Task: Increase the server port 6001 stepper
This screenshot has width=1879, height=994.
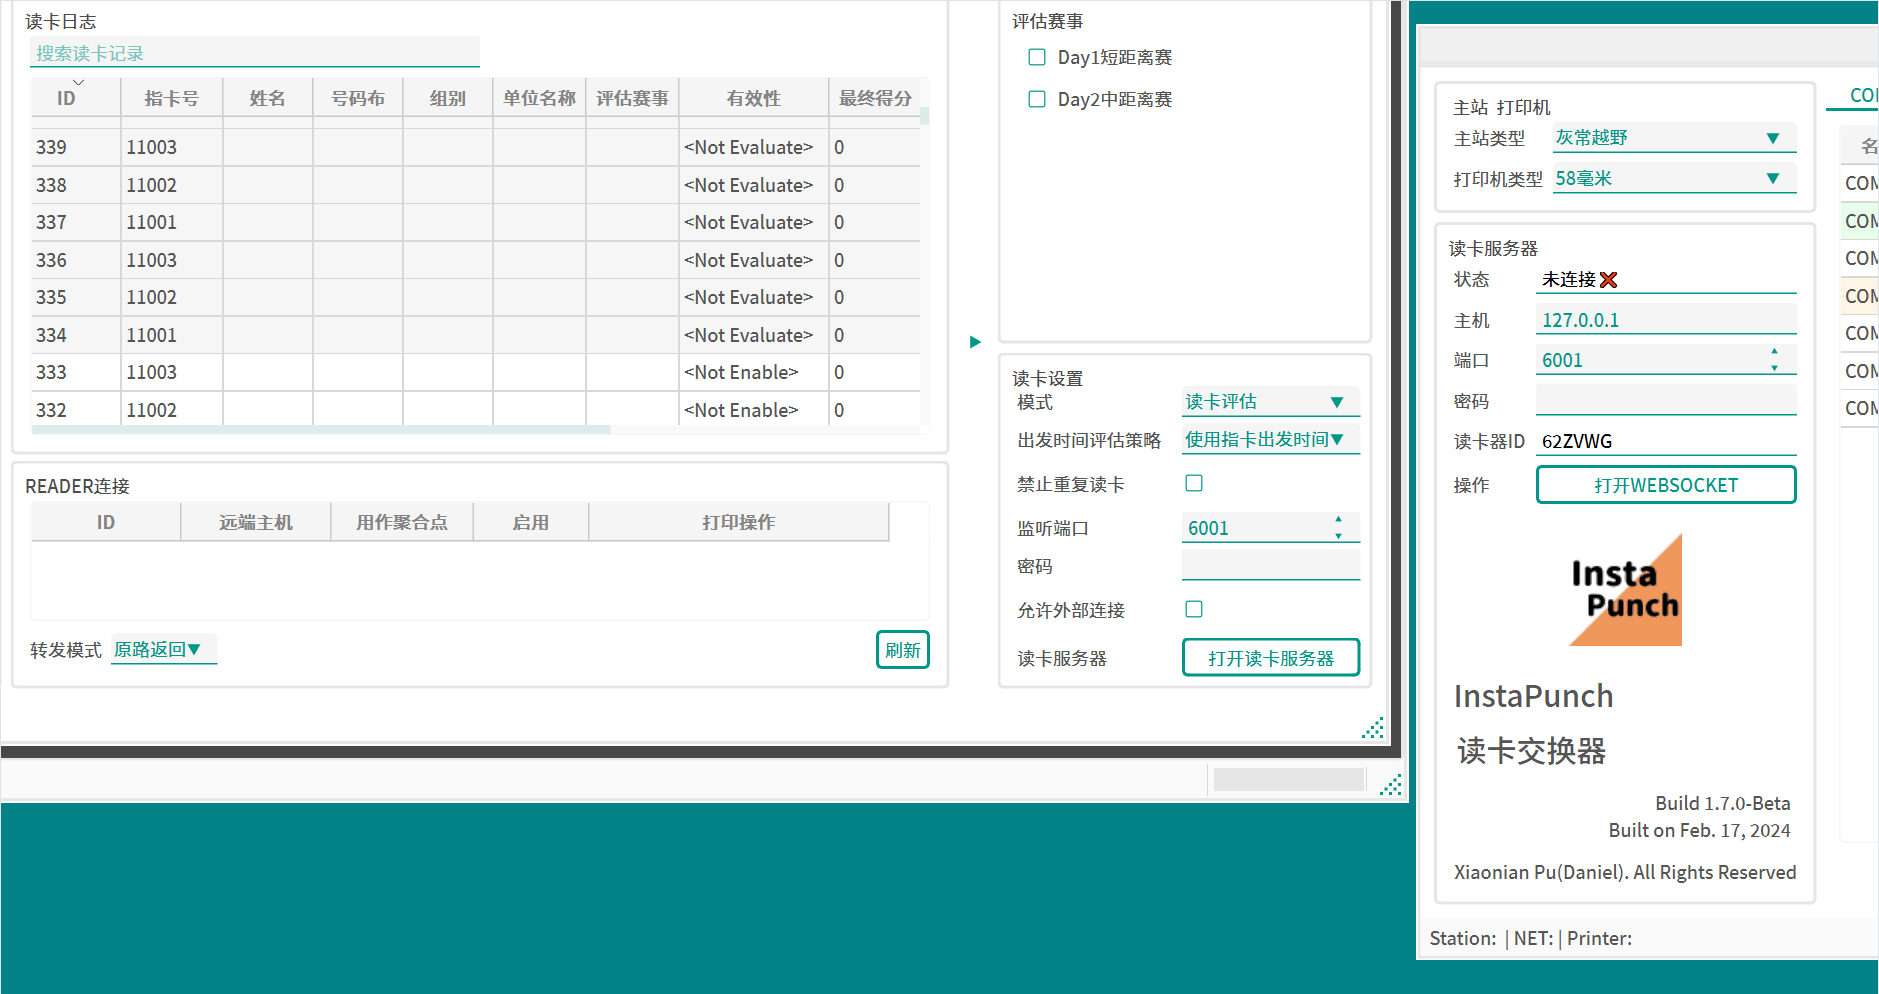Action: (x=1774, y=352)
